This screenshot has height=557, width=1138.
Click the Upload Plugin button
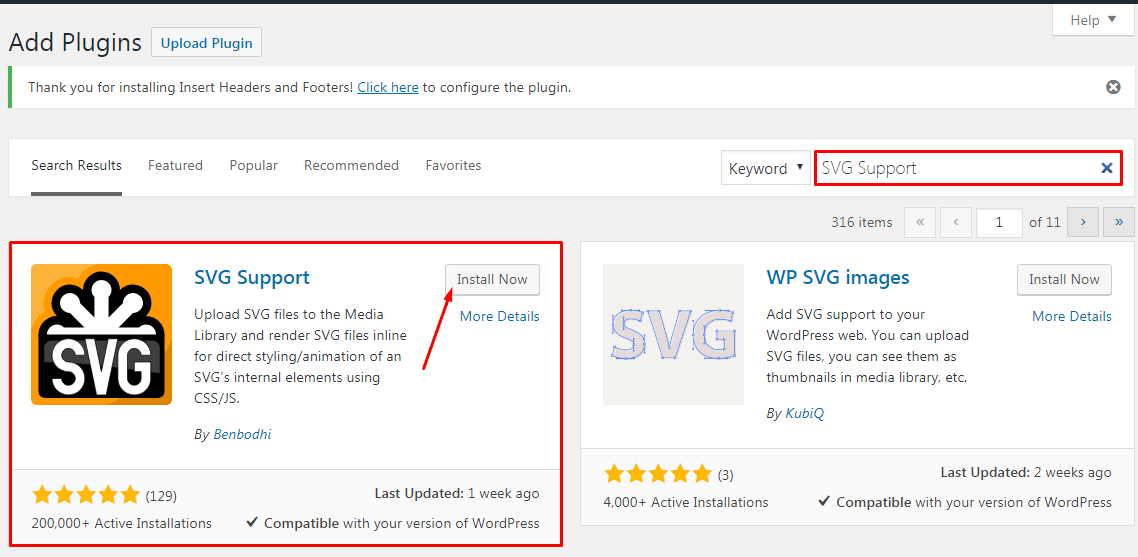click(x=207, y=43)
